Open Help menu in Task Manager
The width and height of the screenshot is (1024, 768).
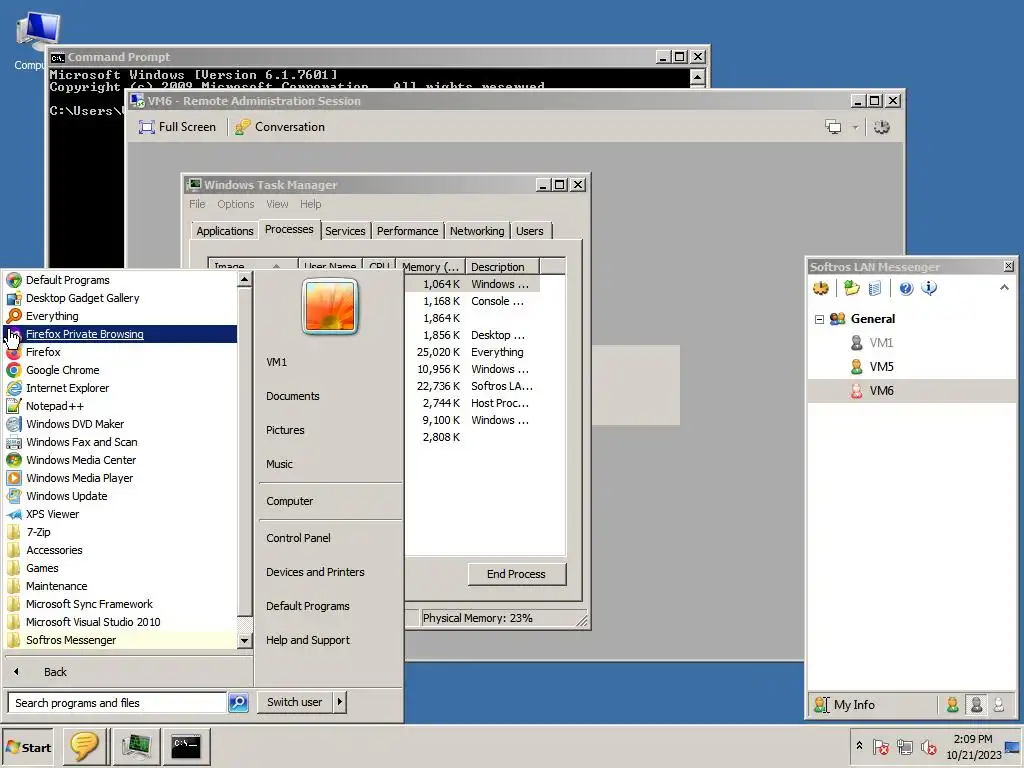311,204
